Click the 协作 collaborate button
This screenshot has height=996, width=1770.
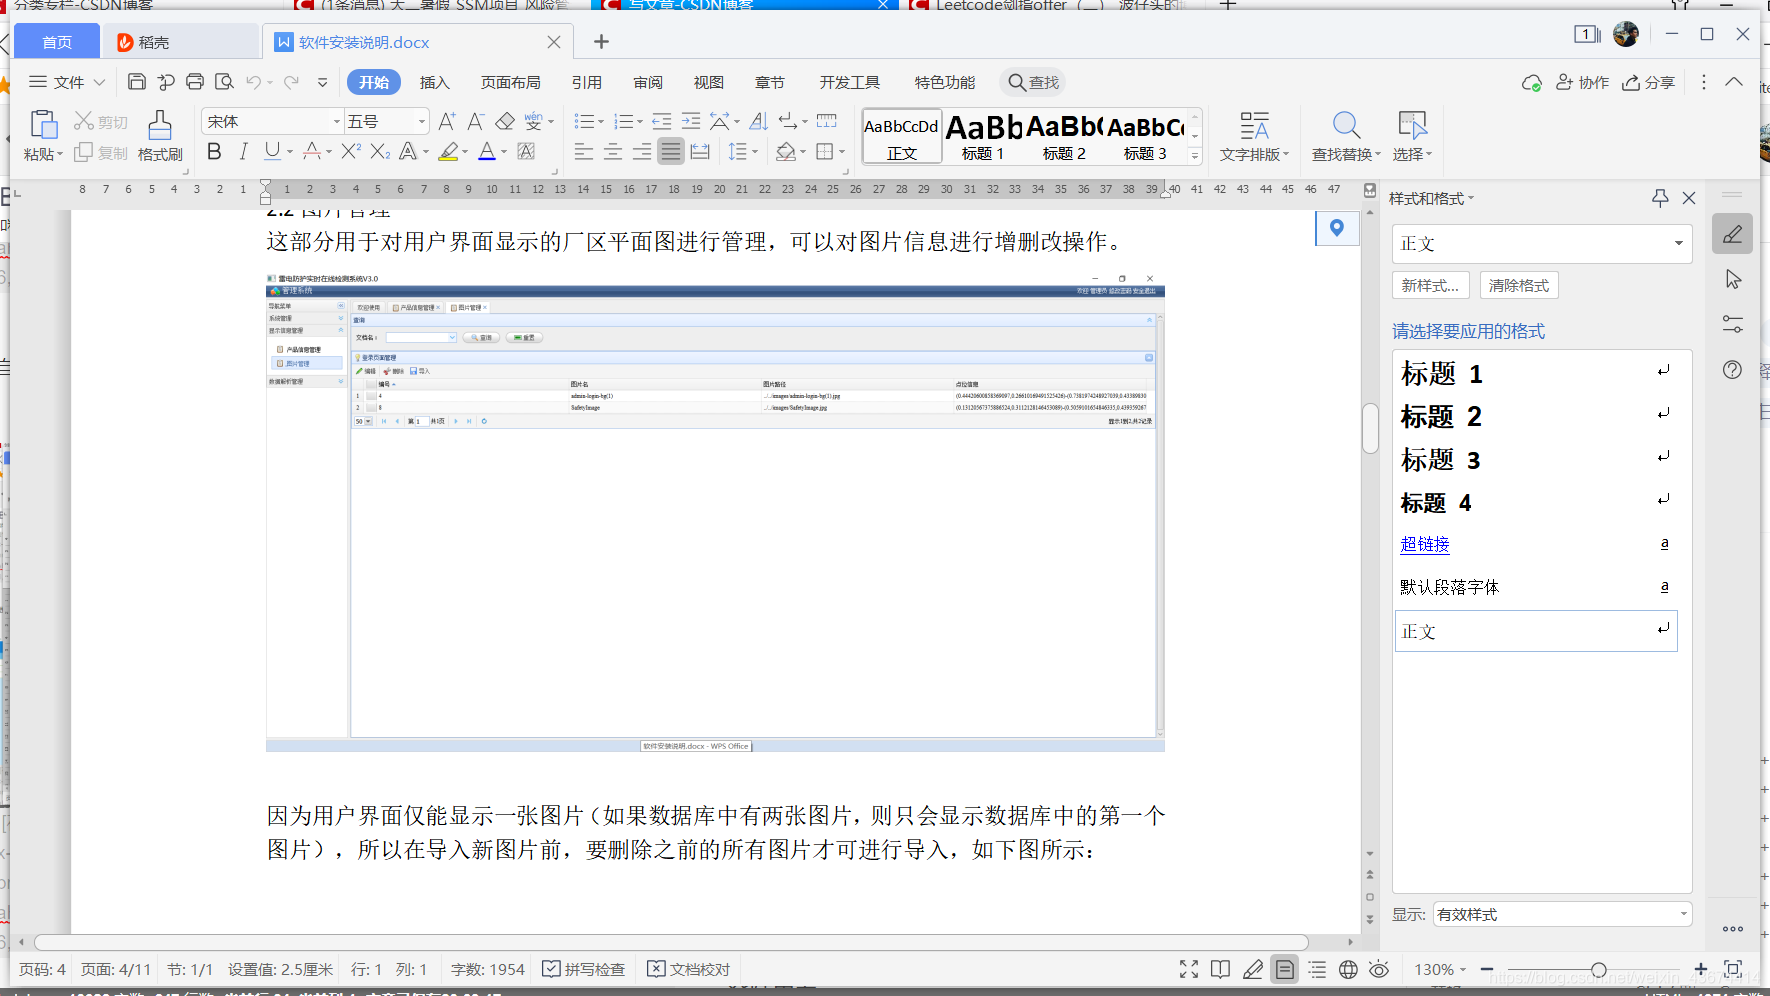[1583, 82]
